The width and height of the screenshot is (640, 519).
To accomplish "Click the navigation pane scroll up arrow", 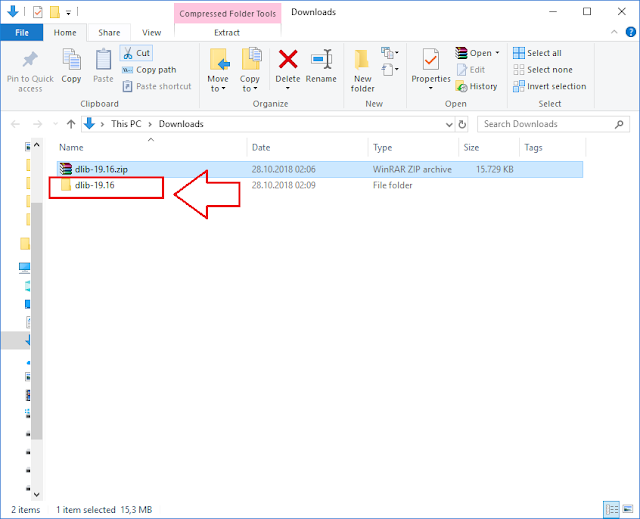I will [37, 145].
